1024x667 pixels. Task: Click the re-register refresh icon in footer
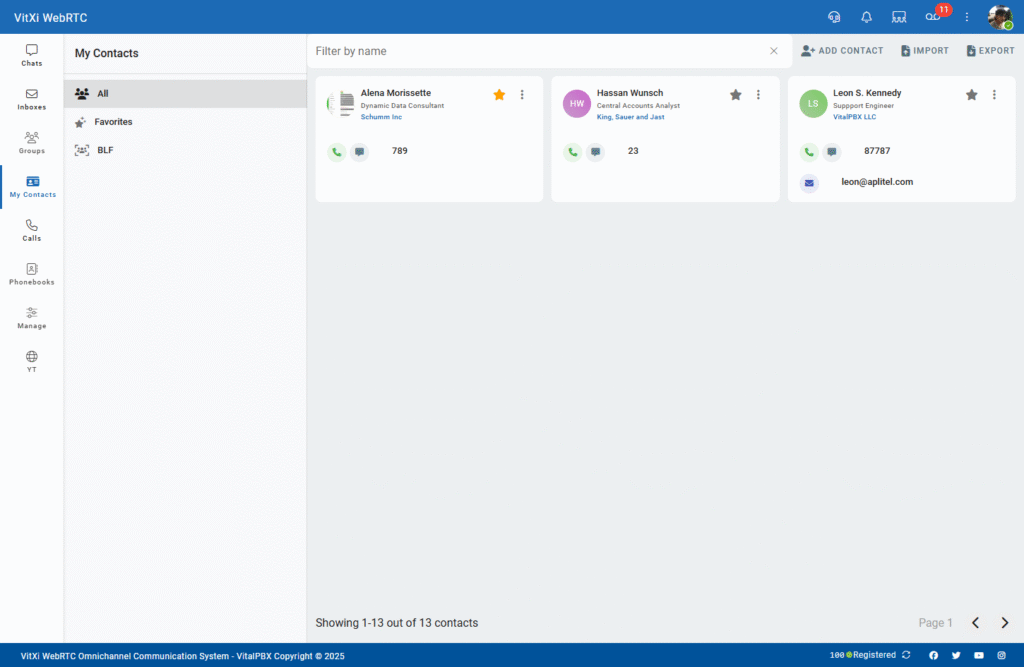click(x=906, y=655)
